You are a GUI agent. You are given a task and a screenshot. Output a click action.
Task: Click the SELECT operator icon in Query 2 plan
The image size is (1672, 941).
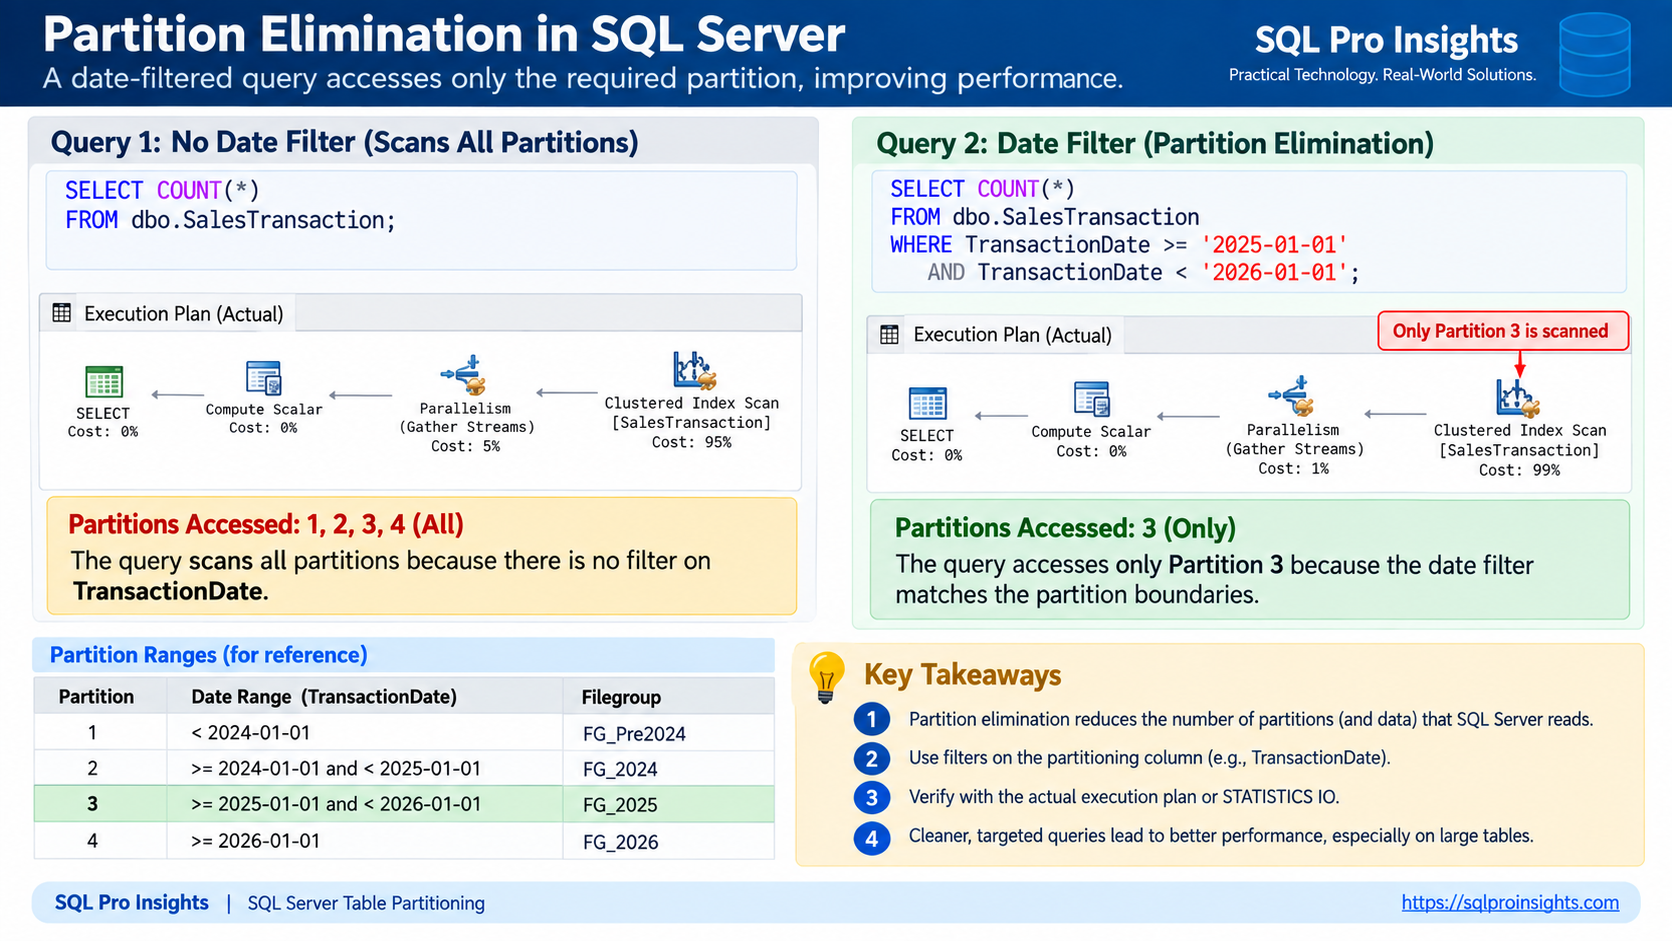tap(927, 404)
